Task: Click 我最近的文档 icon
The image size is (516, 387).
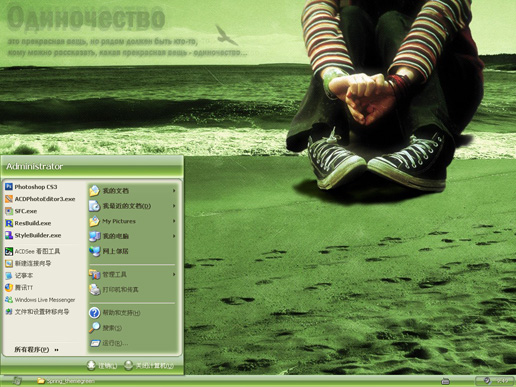Action: point(94,206)
